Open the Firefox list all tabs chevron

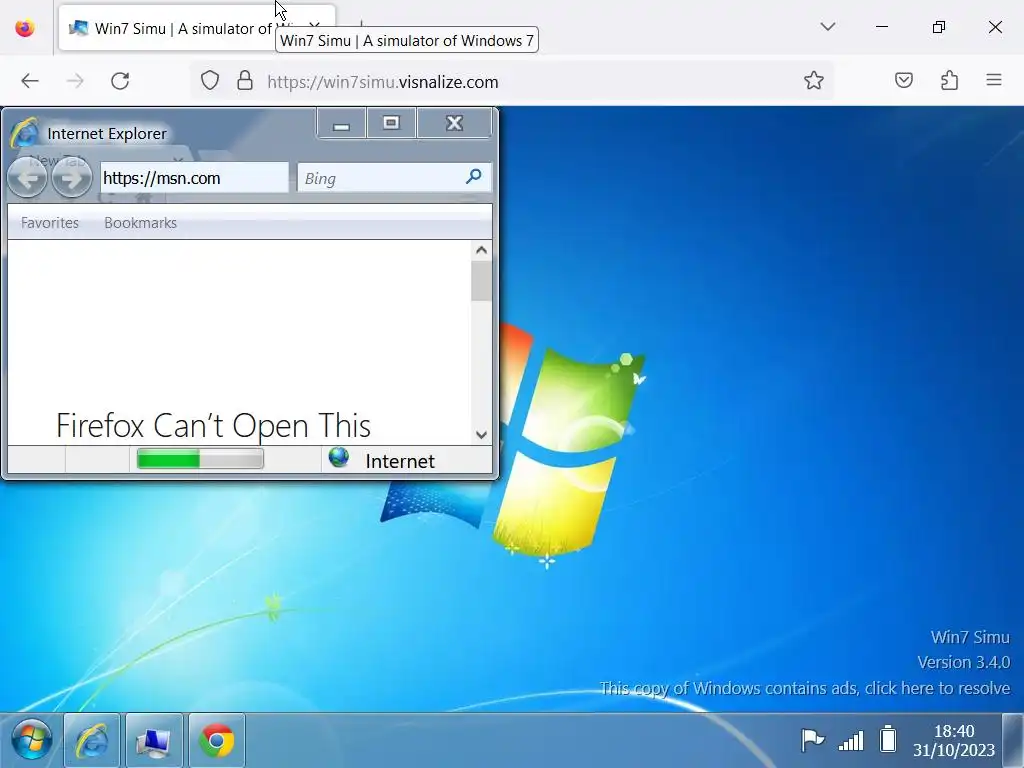pyautogui.click(x=827, y=27)
